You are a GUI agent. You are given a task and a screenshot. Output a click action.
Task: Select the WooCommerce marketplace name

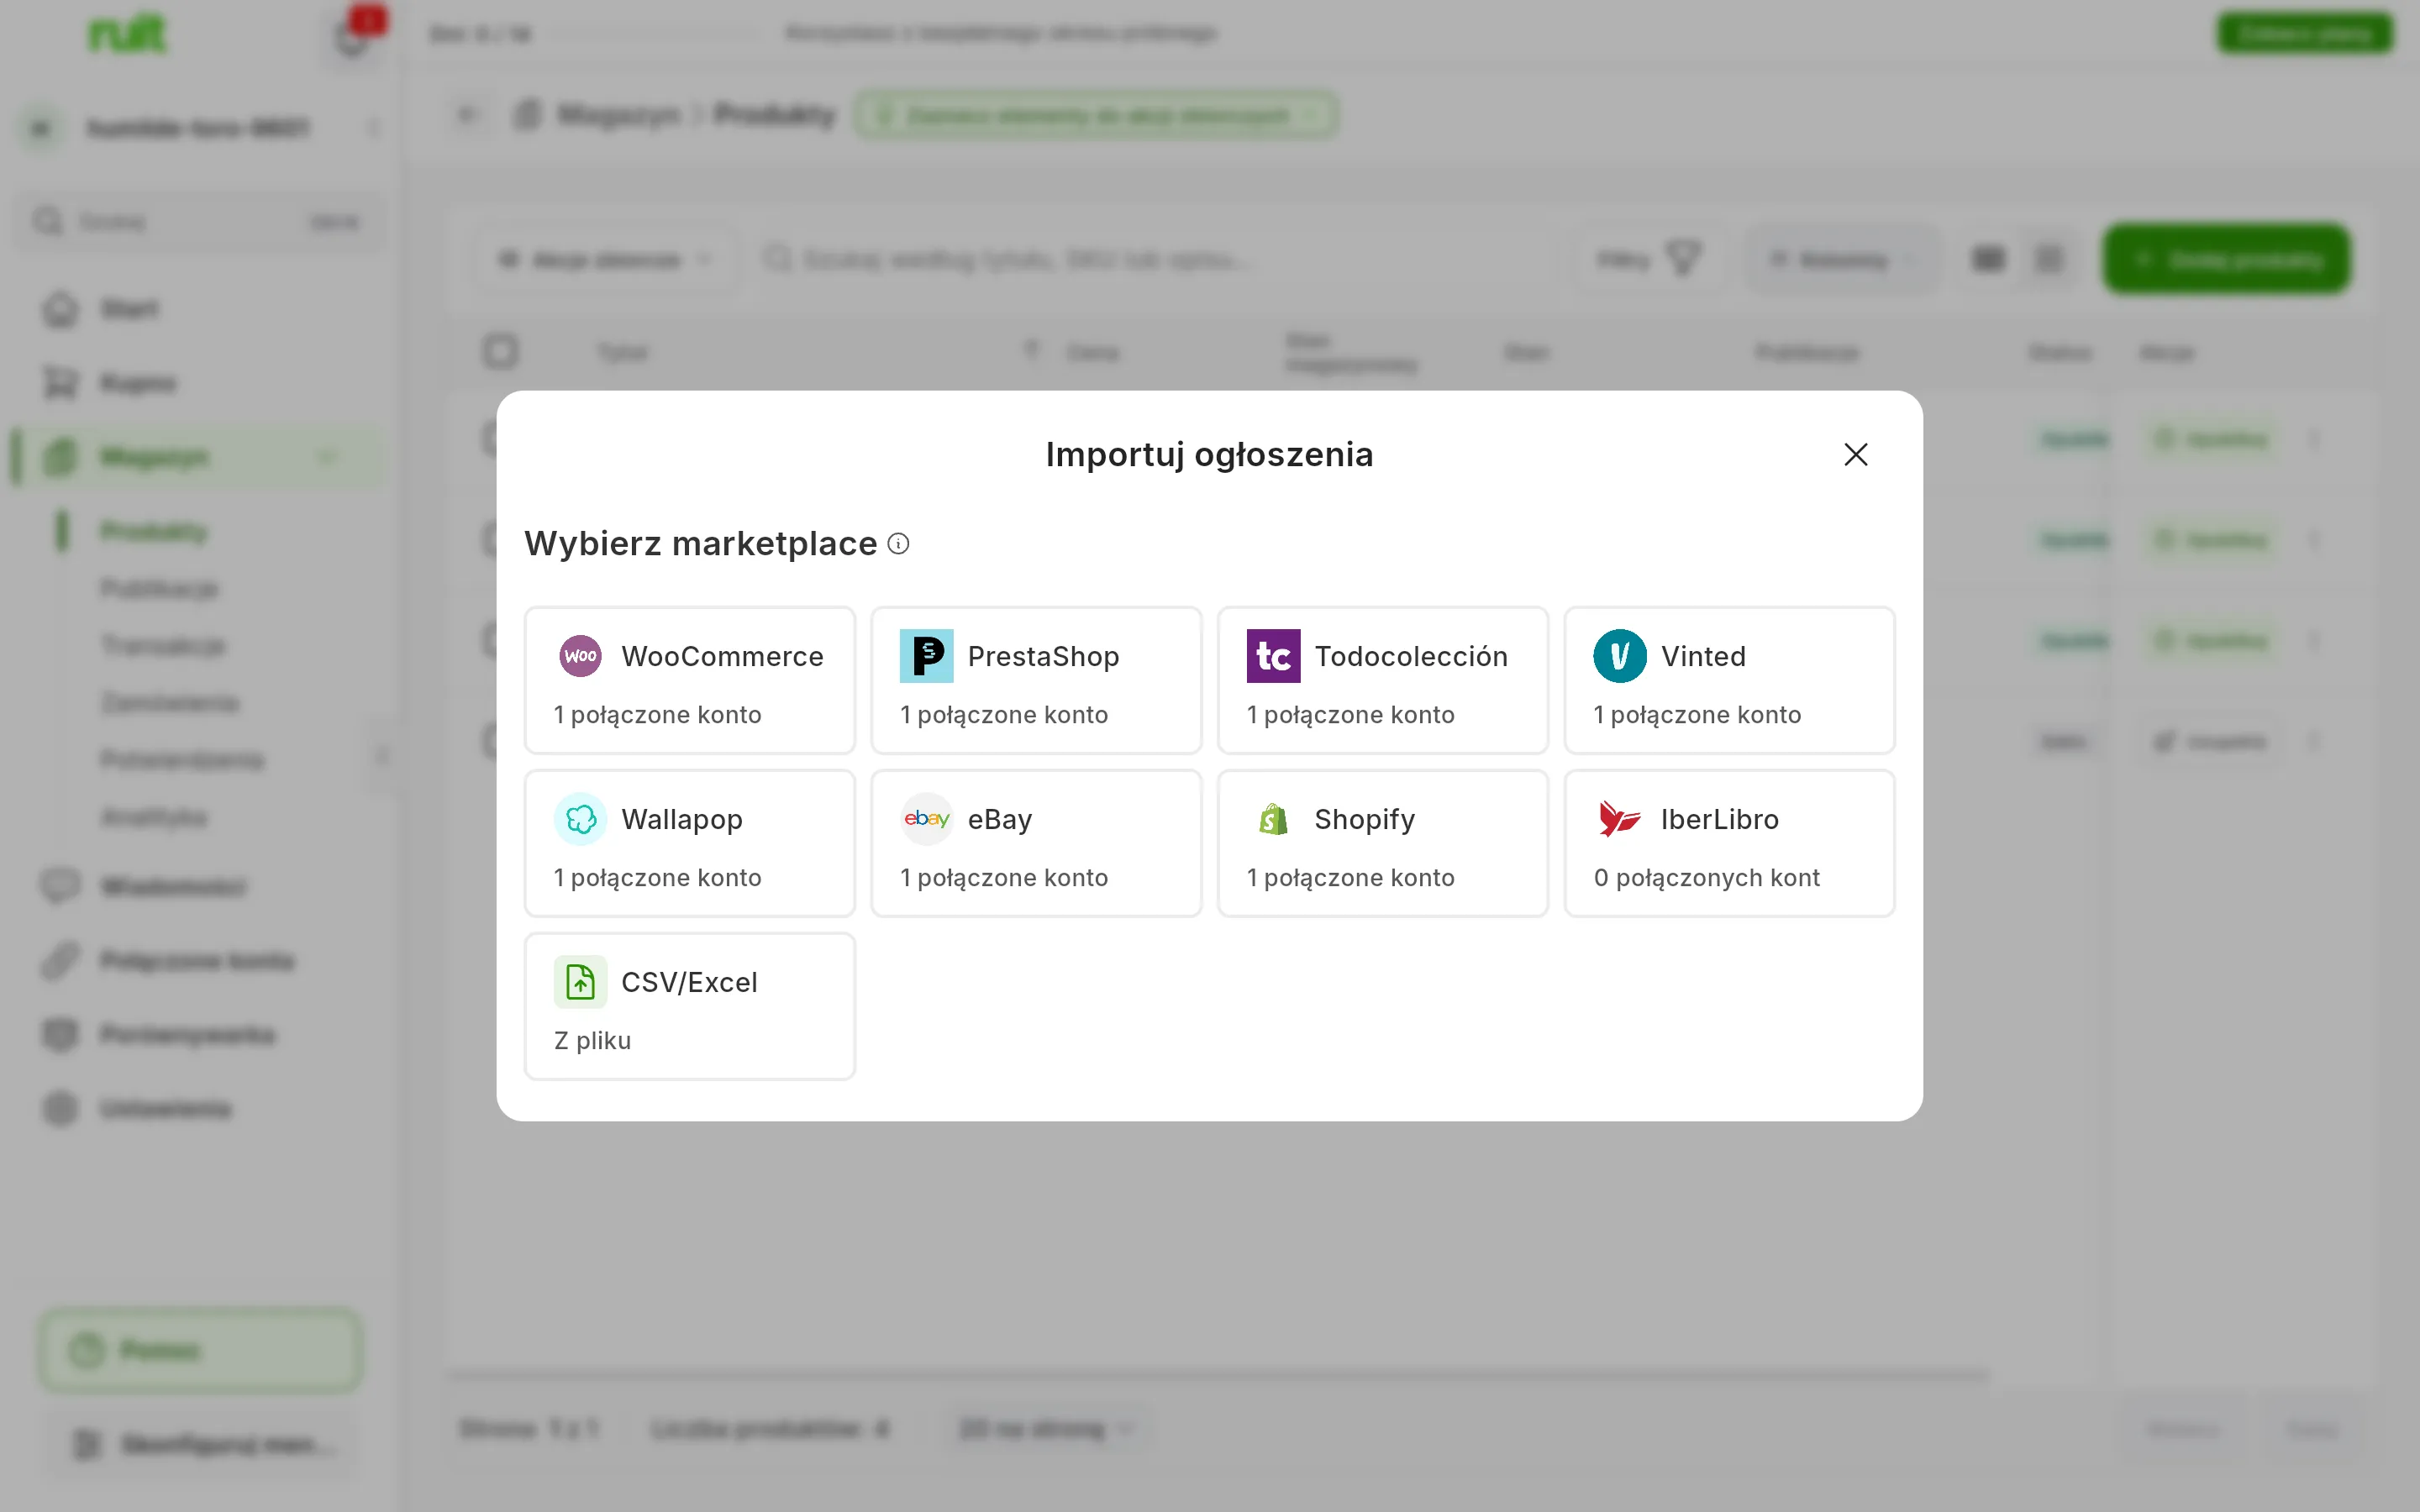(722, 656)
